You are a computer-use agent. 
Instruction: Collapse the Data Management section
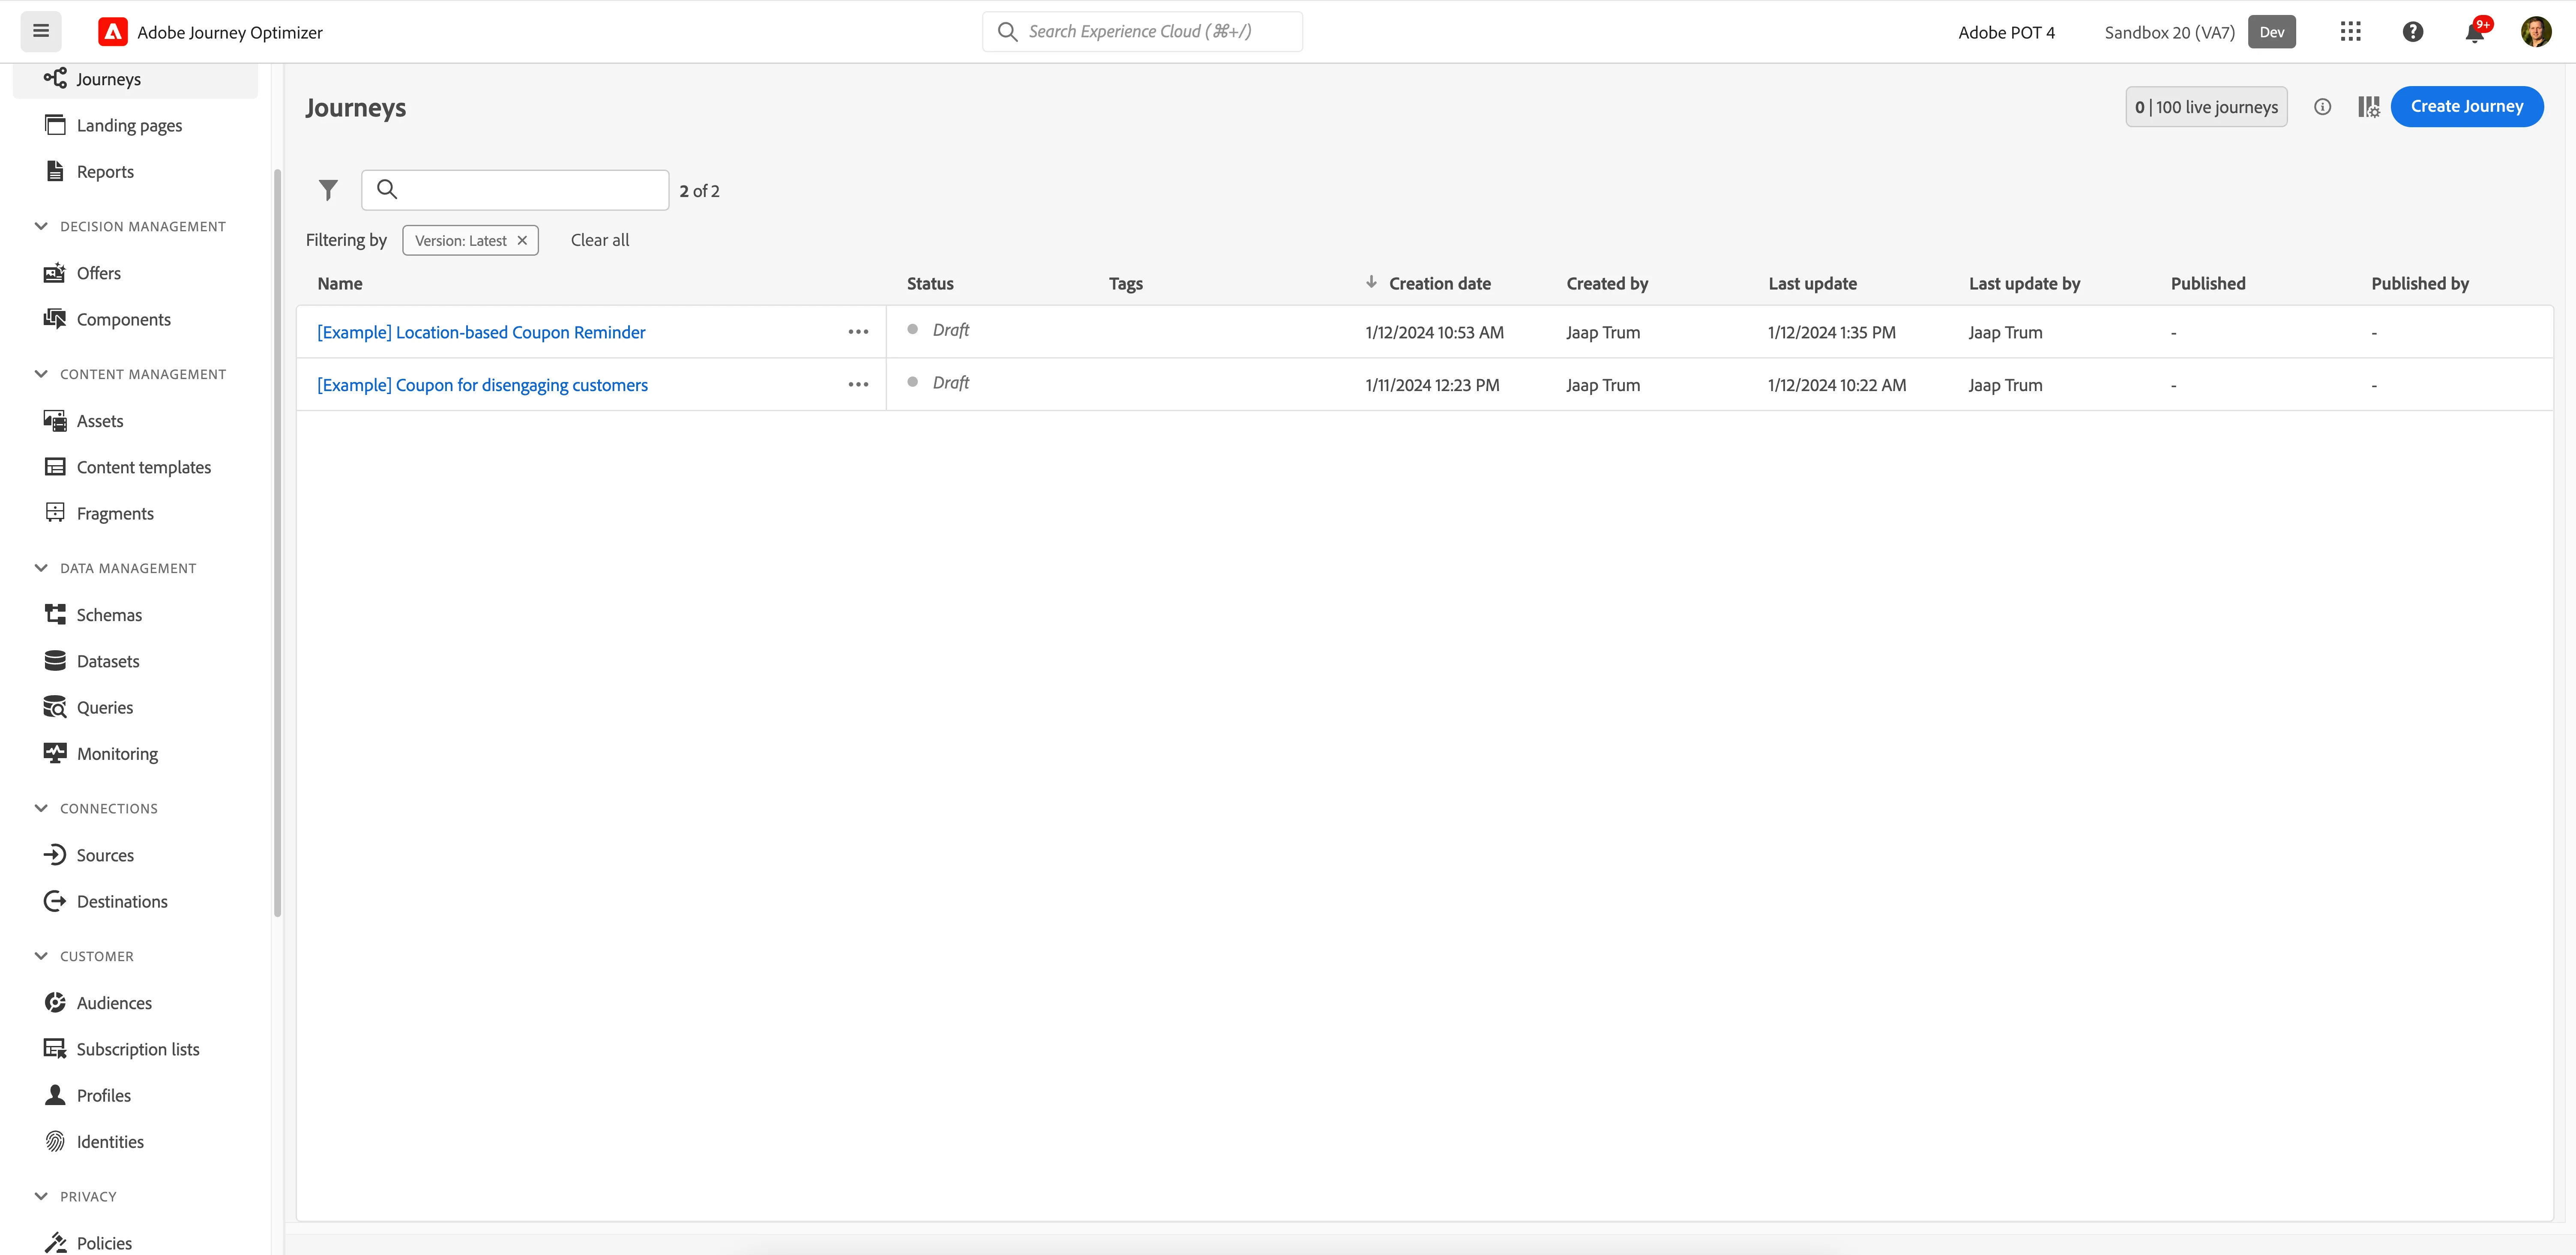[x=41, y=568]
